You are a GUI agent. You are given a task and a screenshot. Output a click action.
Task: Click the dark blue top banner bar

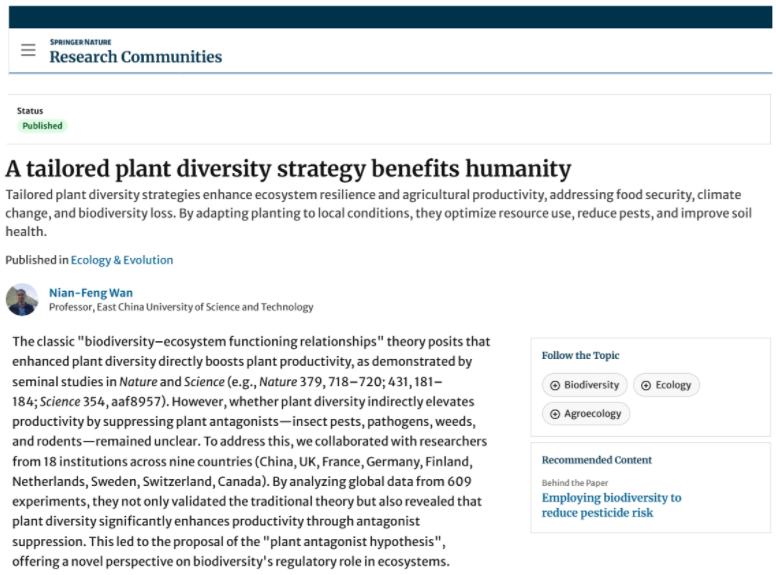point(388,16)
